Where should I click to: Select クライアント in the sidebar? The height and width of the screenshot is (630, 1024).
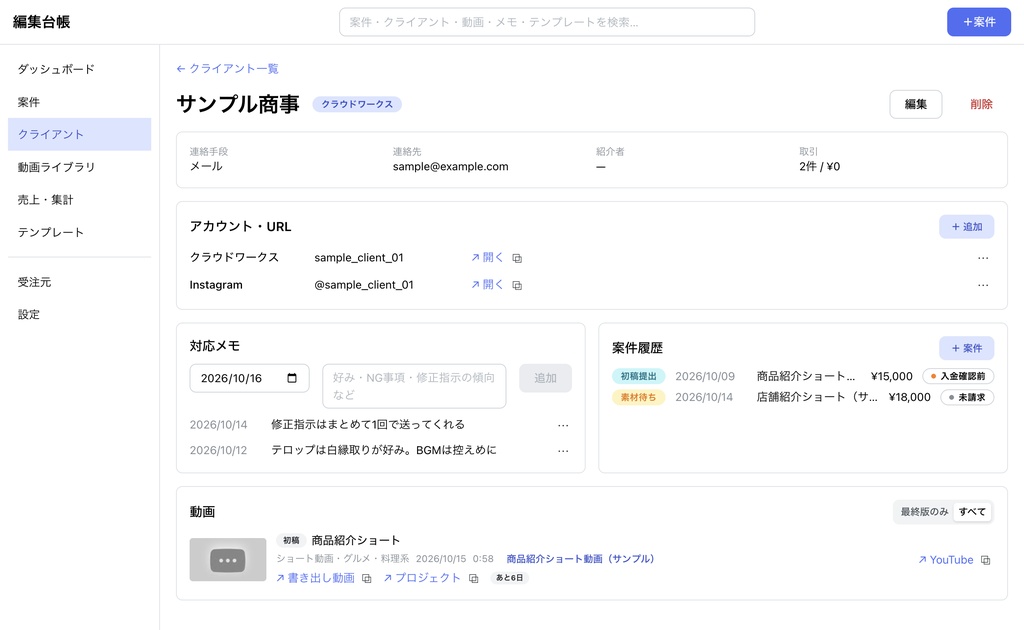[x=80, y=134]
